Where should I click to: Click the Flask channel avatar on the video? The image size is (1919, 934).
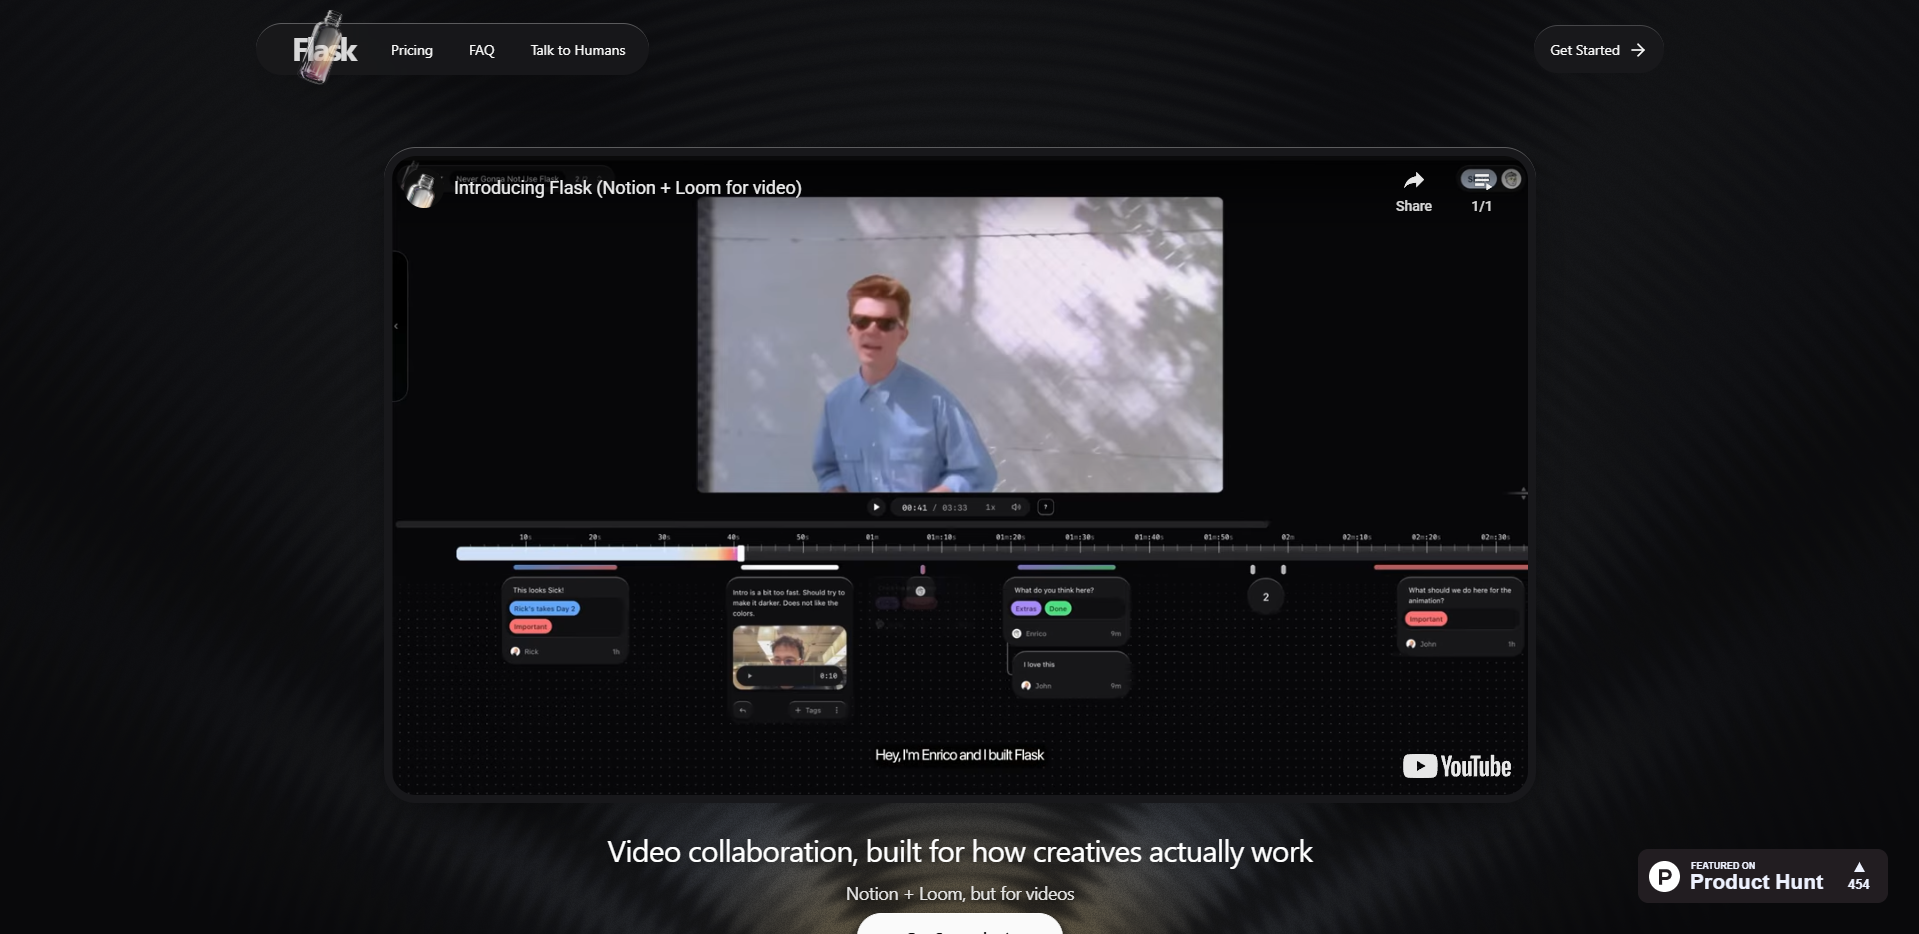[421, 188]
